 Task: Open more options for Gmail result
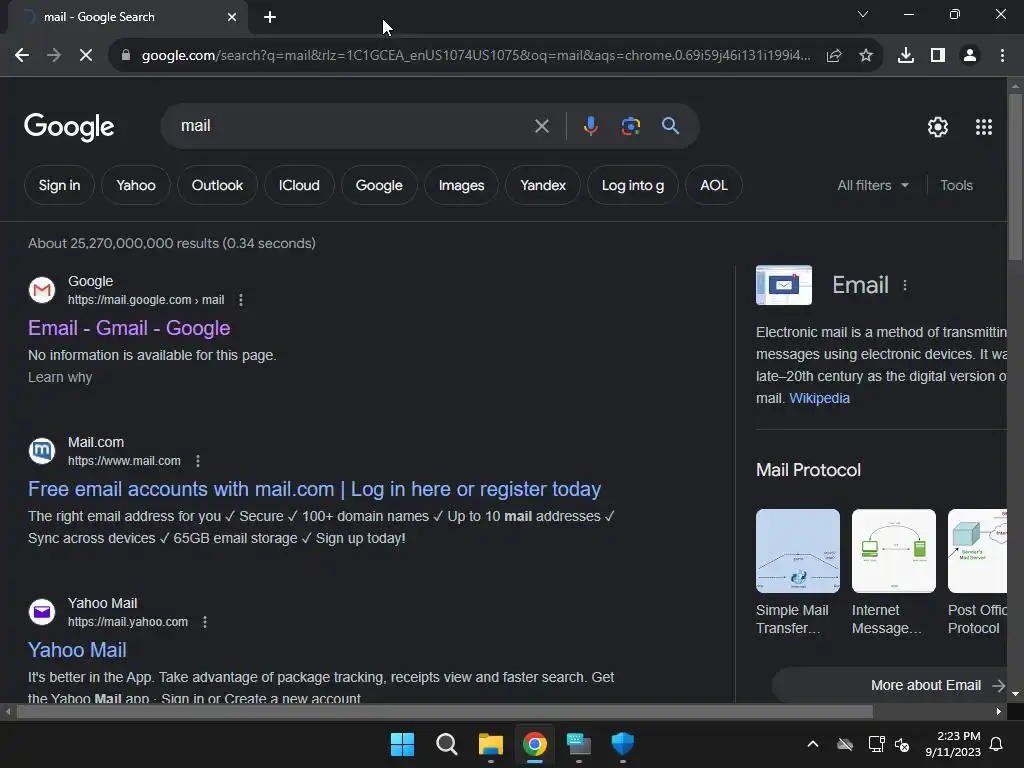(241, 300)
